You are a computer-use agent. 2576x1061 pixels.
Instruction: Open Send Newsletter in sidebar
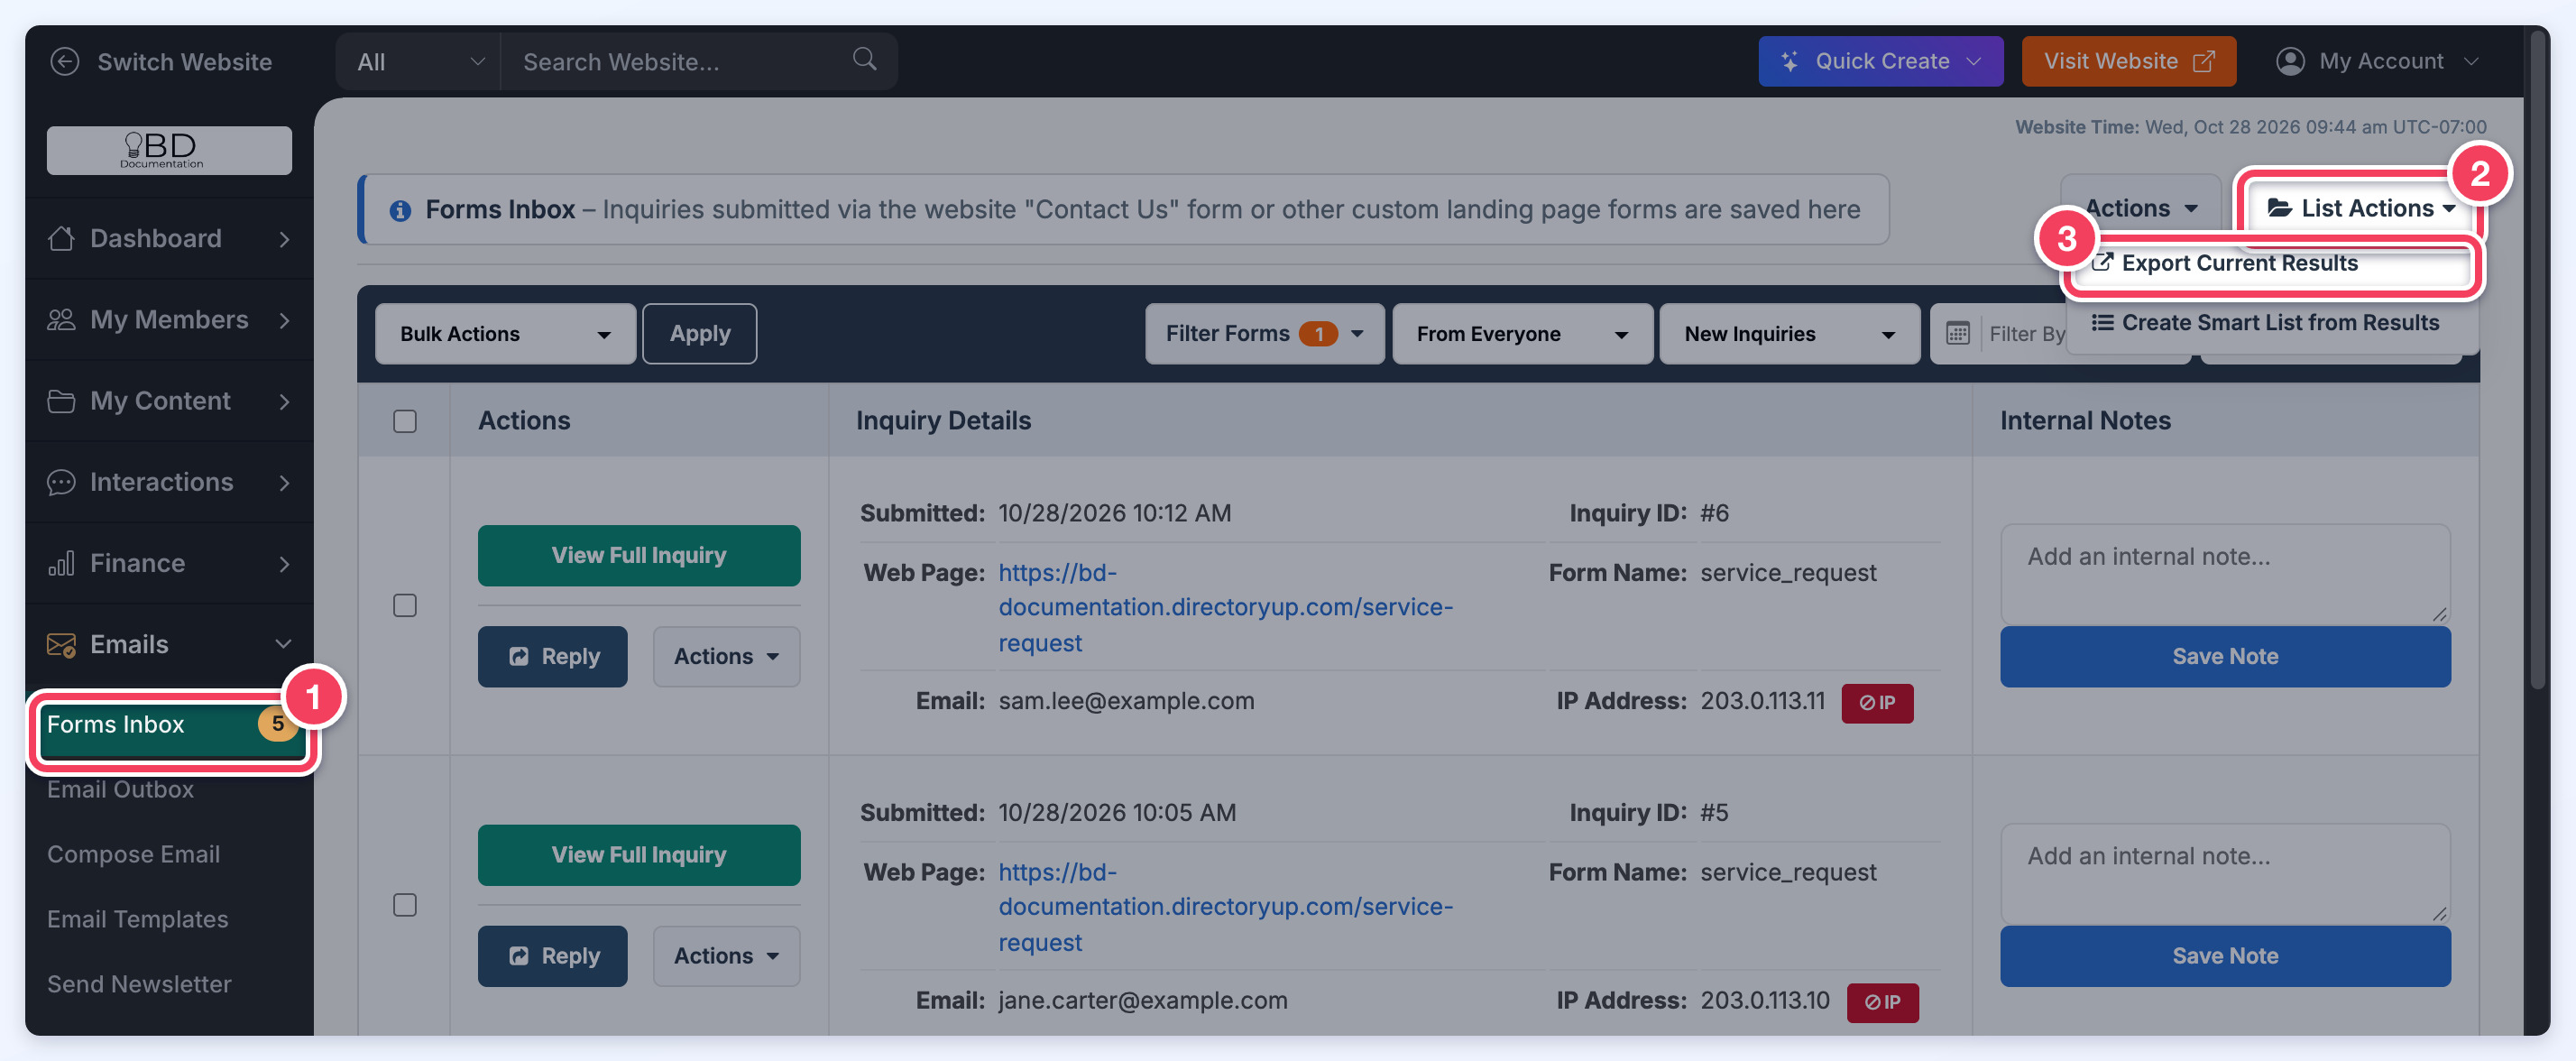click(x=139, y=984)
